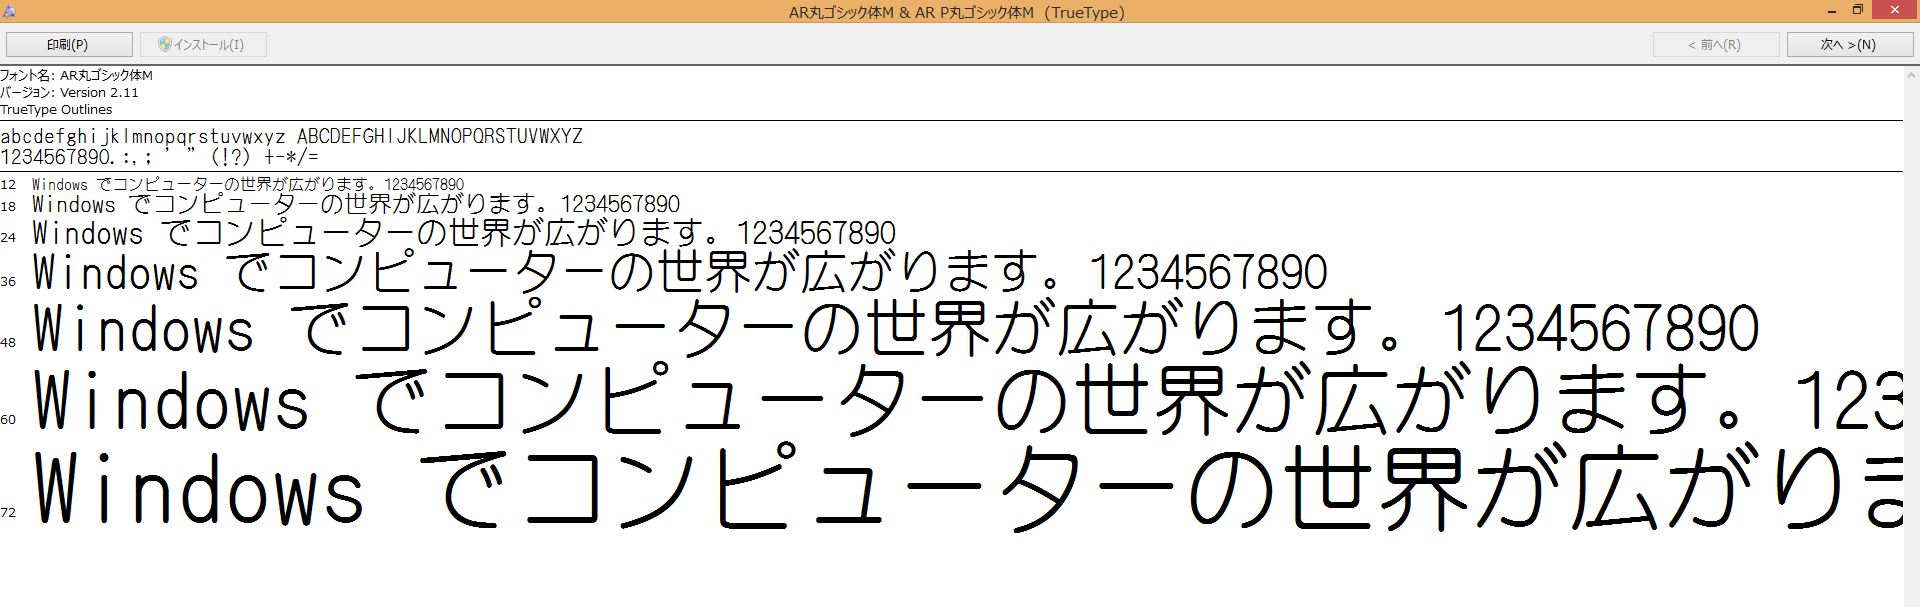Click the インストール(I) install button

[x=203, y=44]
